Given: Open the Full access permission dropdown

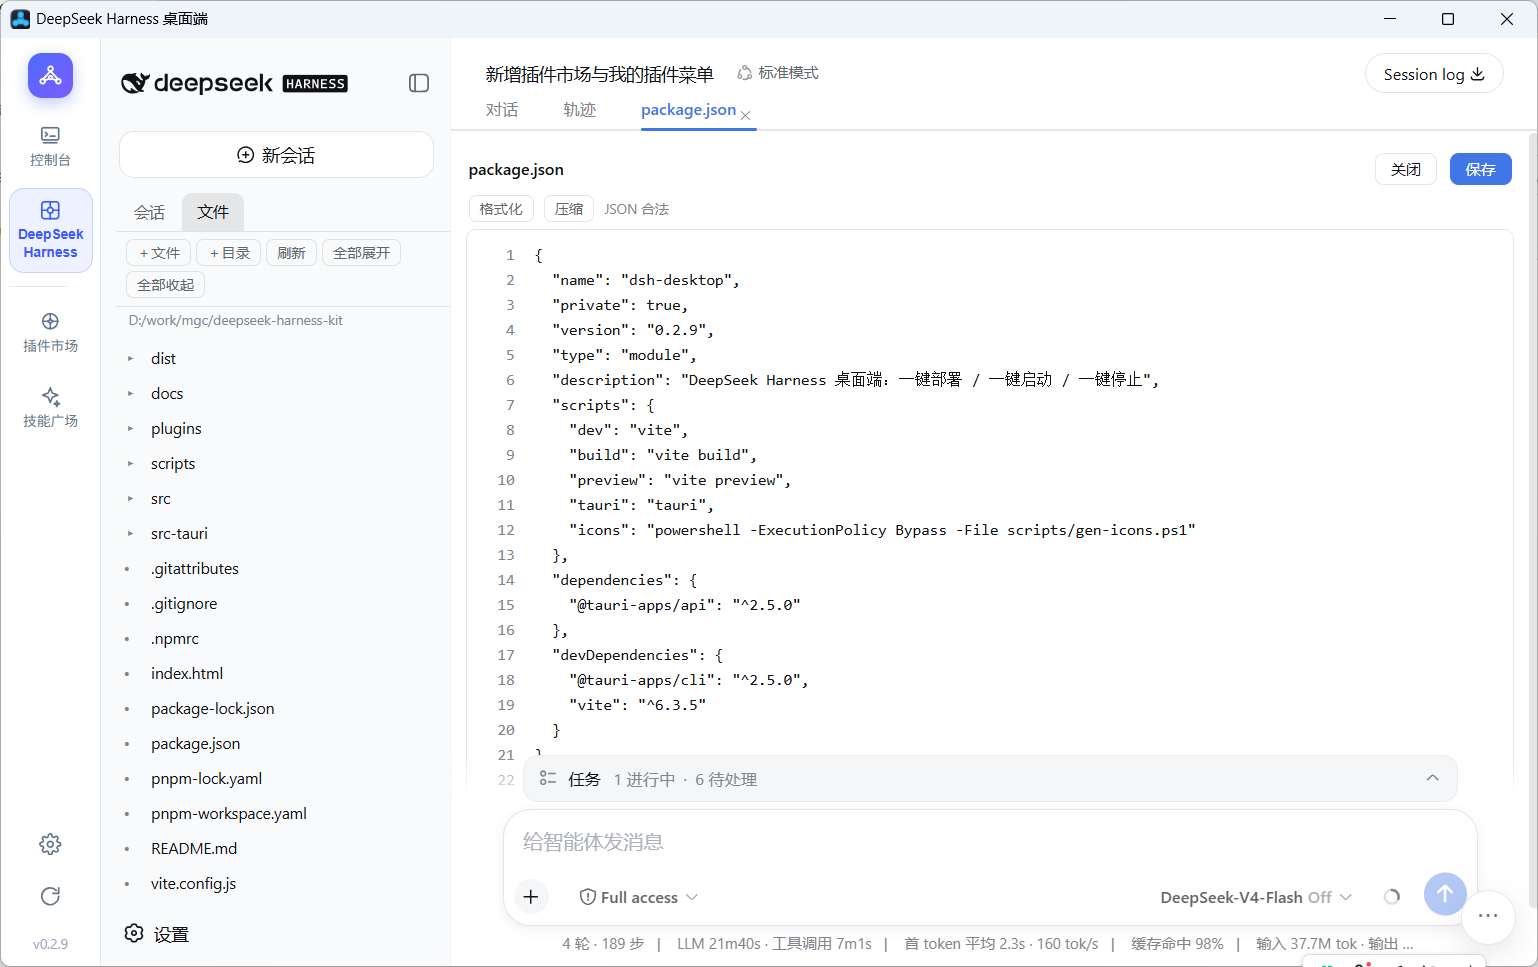Looking at the screenshot, I should tap(639, 897).
